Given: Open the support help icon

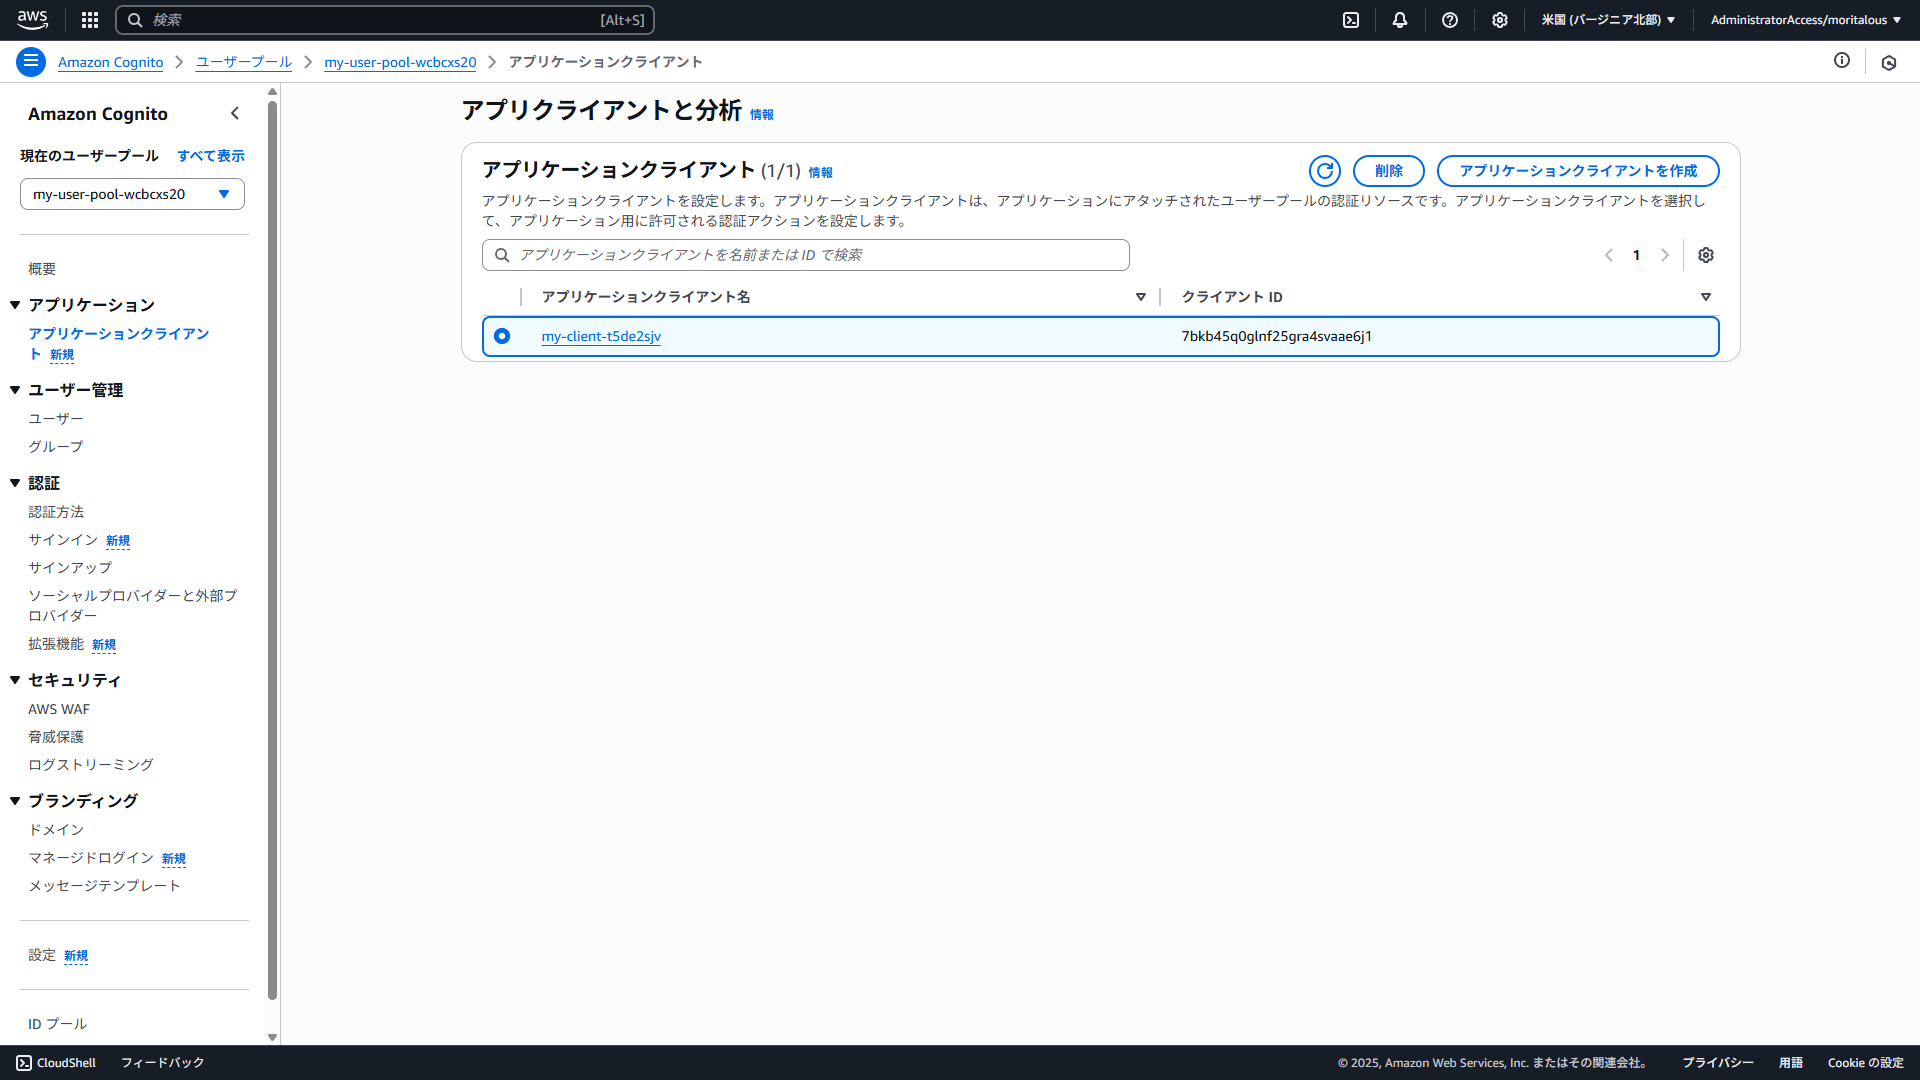Looking at the screenshot, I should pos(1450,20).
